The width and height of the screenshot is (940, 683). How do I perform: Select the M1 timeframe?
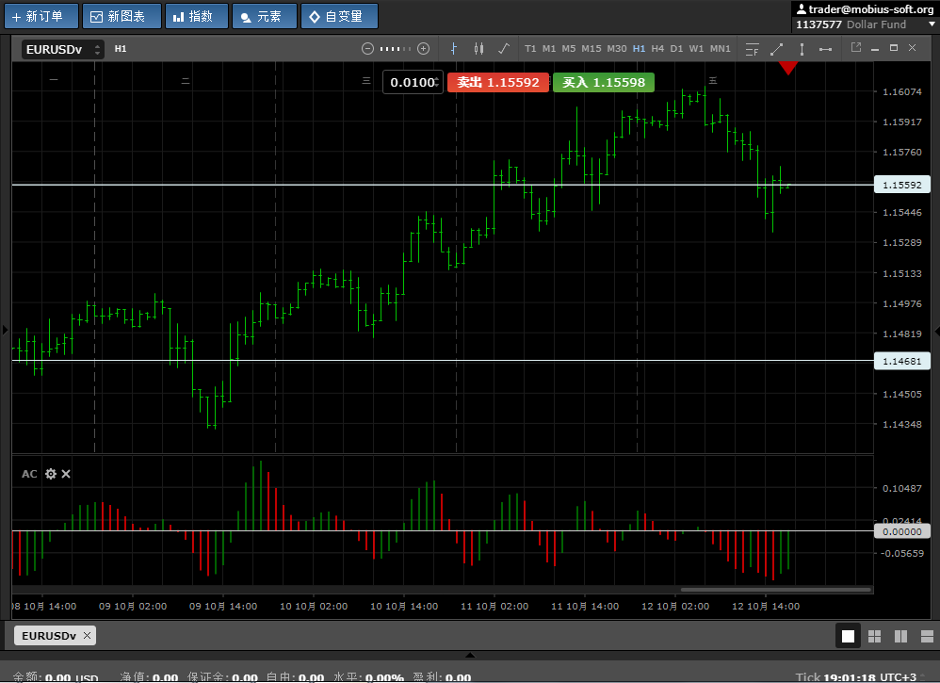(x=549, y=49)
